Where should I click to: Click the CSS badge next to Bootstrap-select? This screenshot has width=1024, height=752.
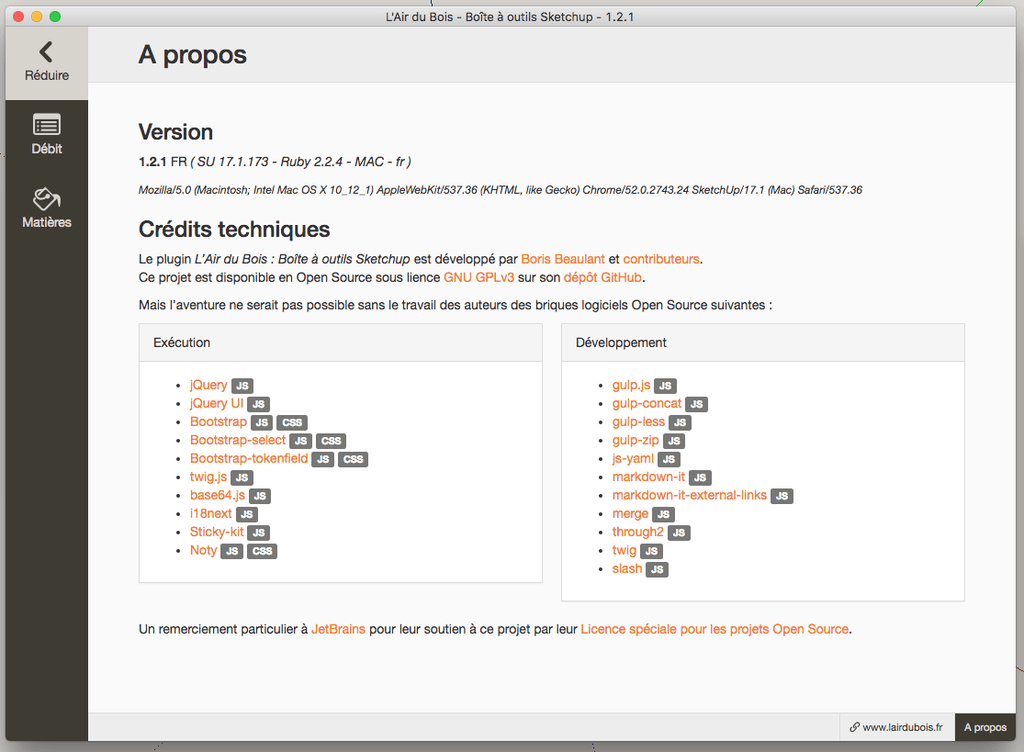[x=331, y=441]
